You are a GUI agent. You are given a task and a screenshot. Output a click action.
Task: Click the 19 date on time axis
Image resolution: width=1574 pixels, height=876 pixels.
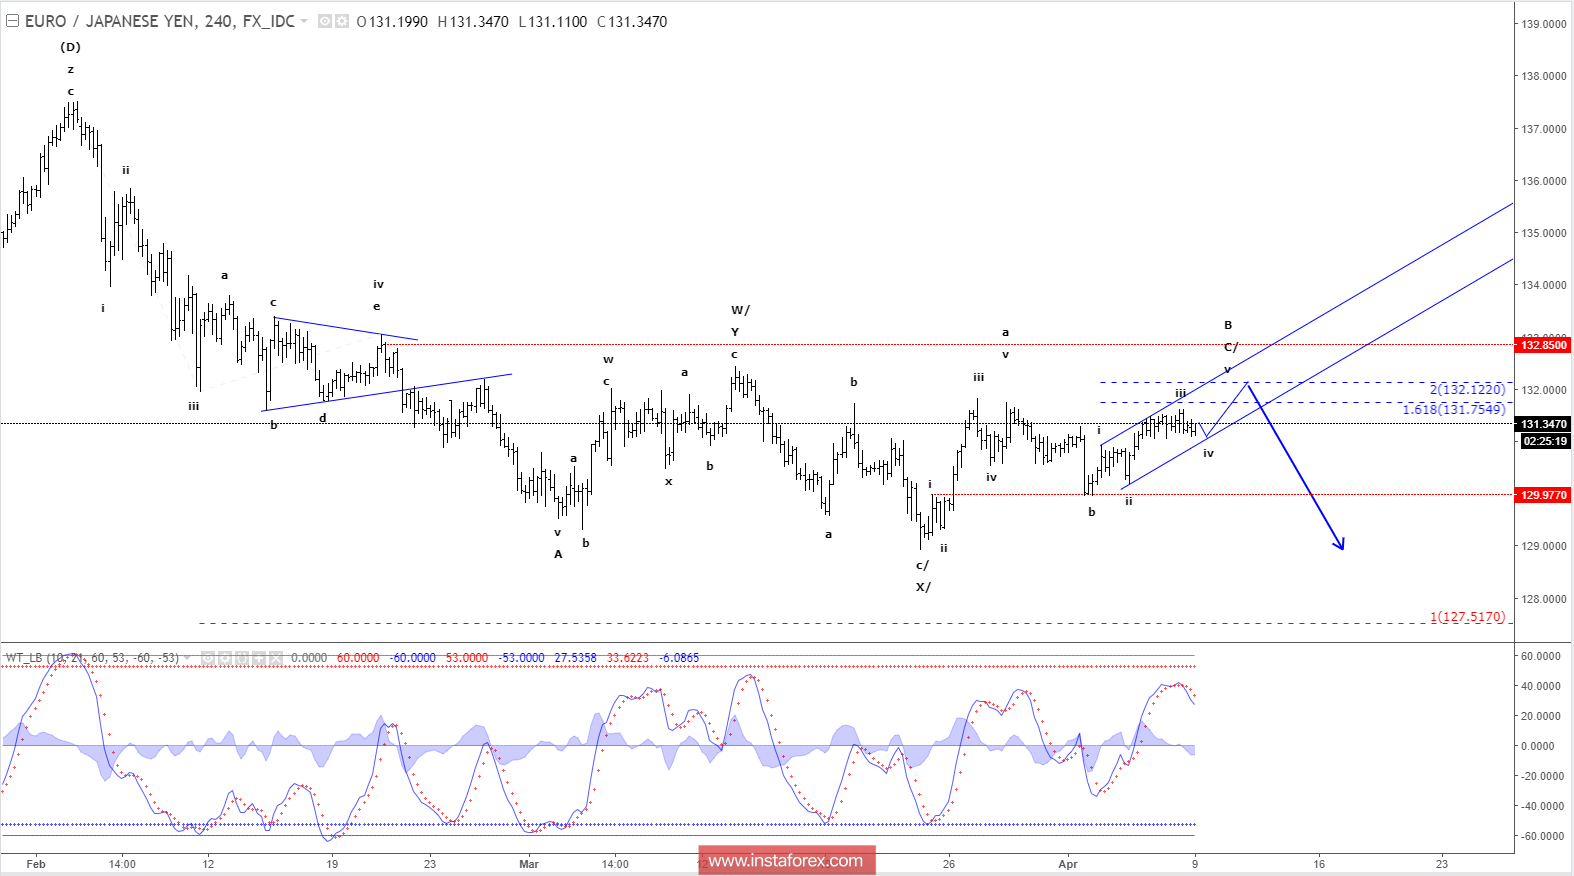(x=332, y=864)
